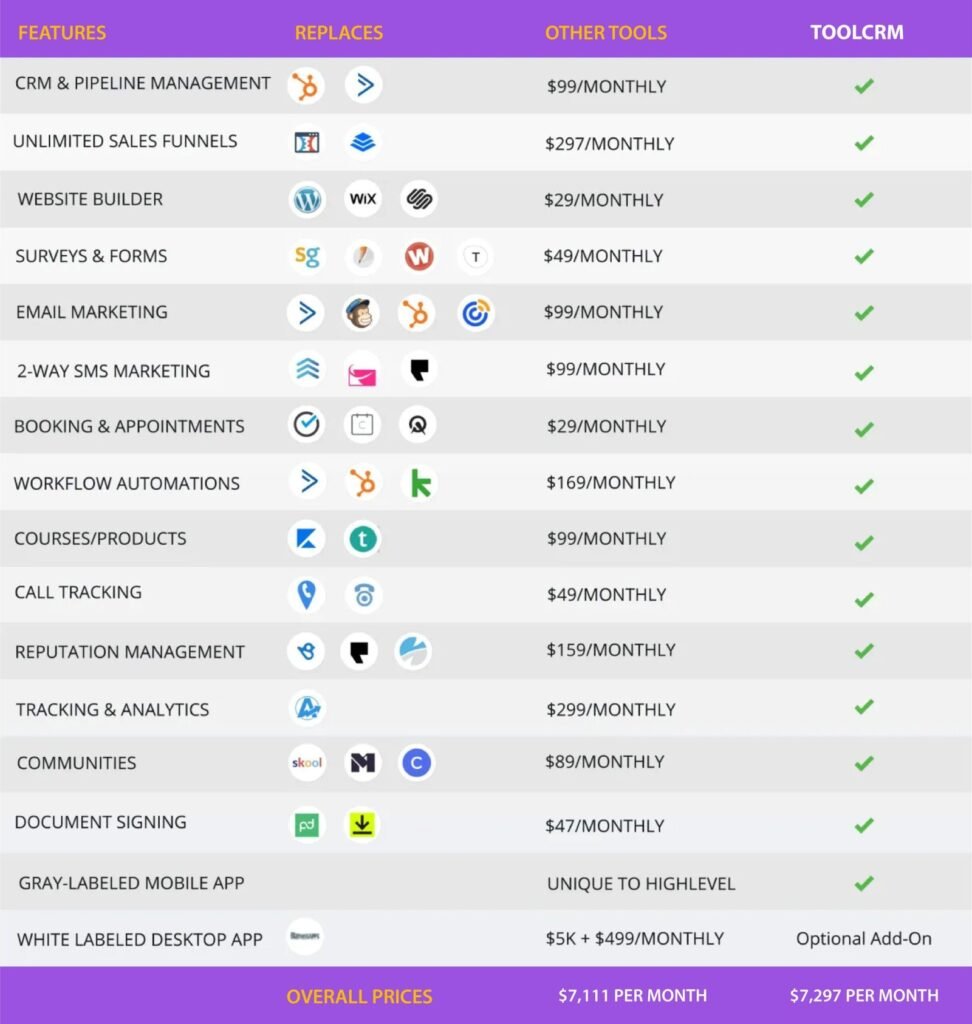
Task: Click the Wix logo icon
Action: (x=363, y=199)
